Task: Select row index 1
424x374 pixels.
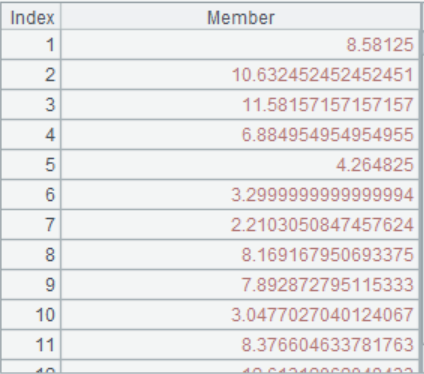Action: point(31,45)
